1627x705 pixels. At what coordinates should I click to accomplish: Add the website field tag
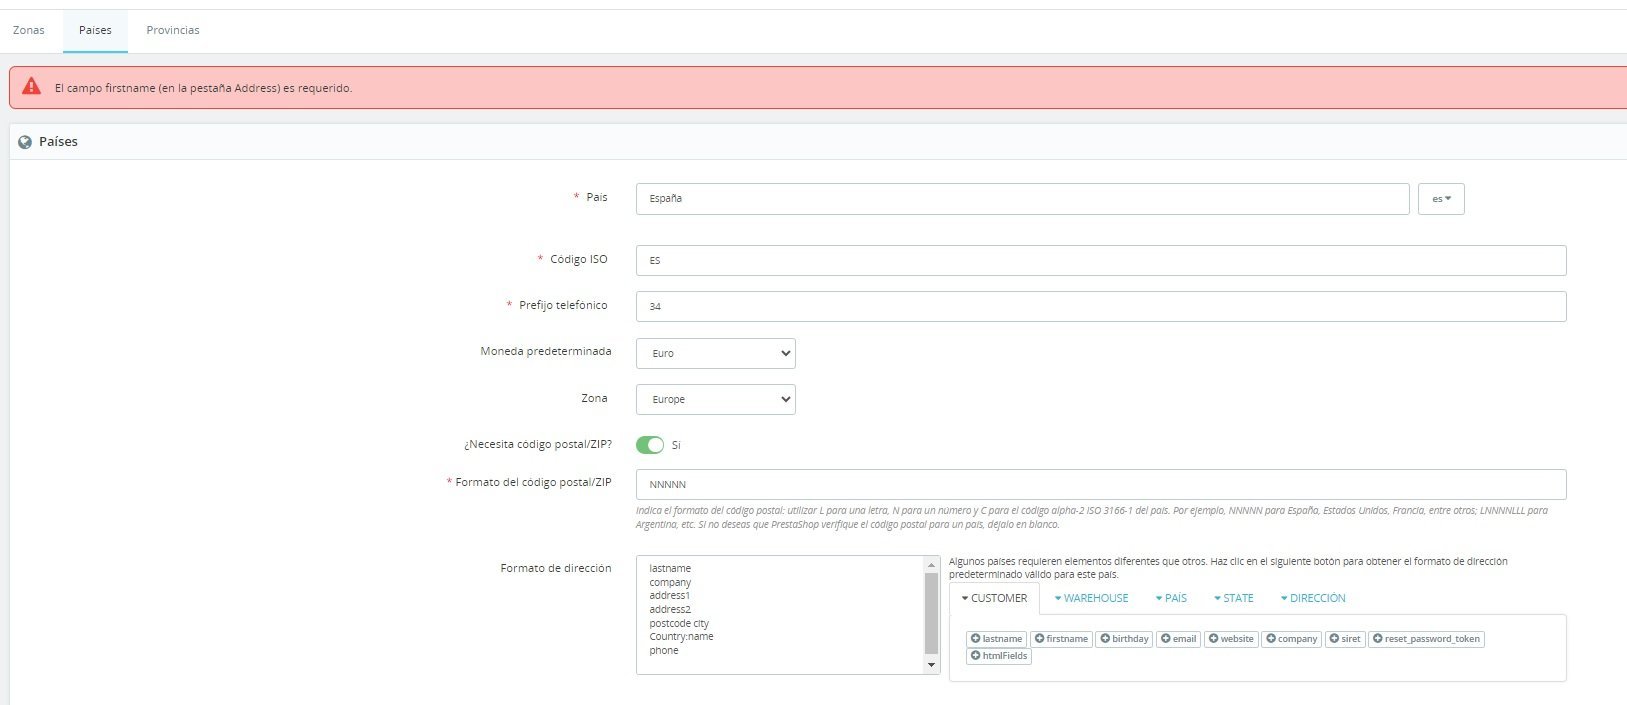click(x=1231, y=639)
